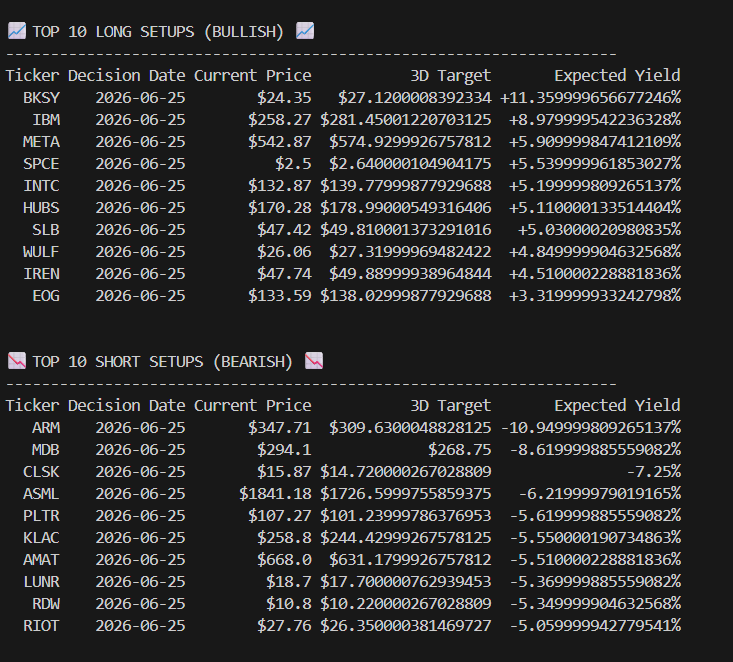Click the Current Price header in bearish table

(x=252, y=405)
